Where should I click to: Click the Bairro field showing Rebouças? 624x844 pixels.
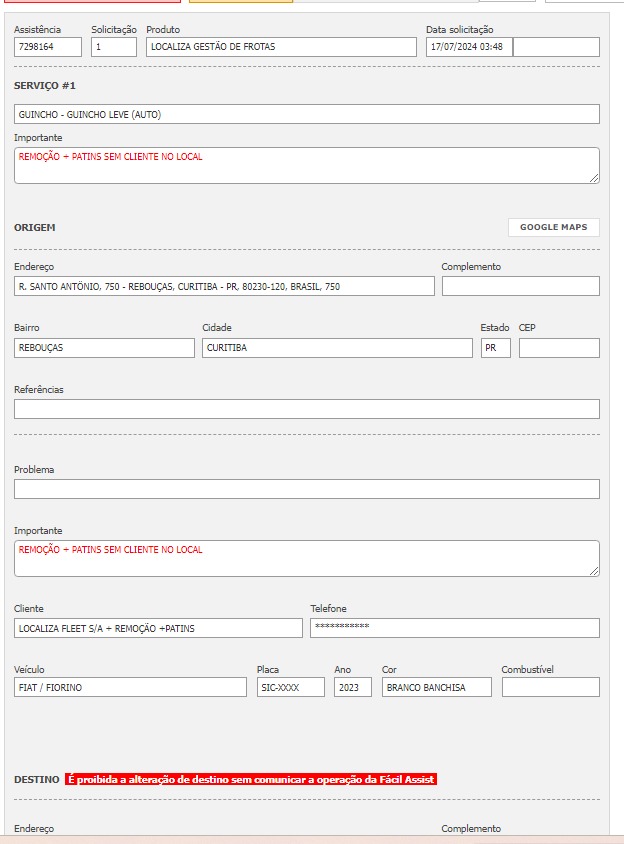(104, 348)
